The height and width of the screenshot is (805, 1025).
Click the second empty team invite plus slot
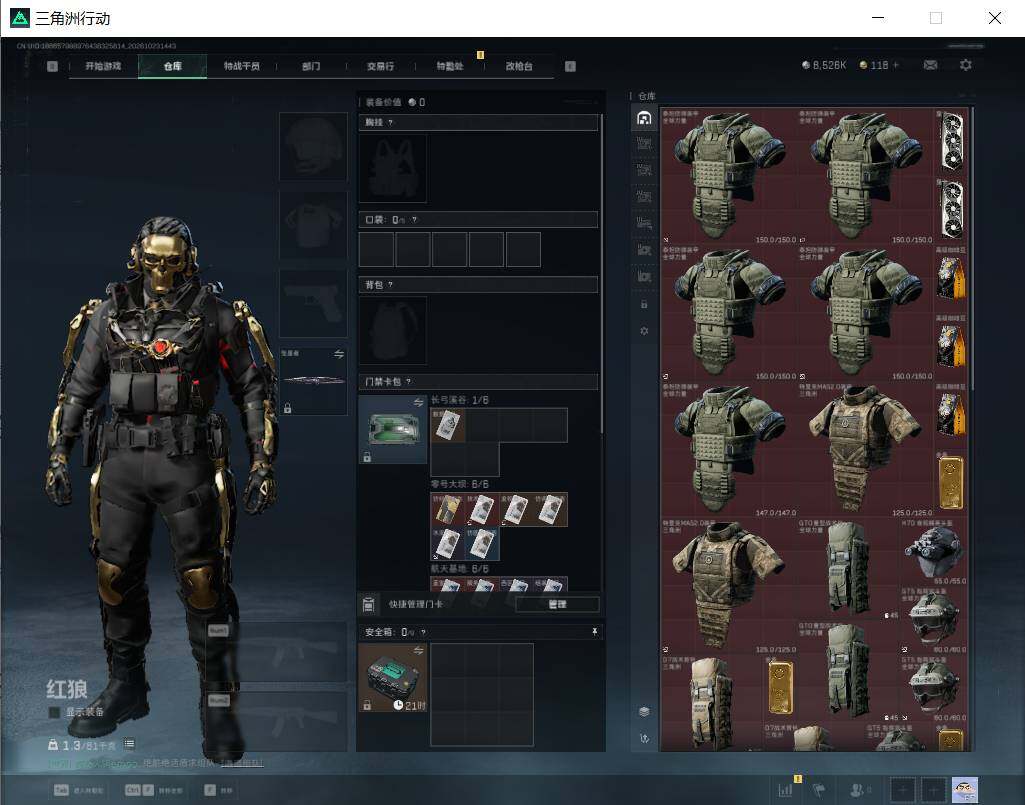click(933, 790)
